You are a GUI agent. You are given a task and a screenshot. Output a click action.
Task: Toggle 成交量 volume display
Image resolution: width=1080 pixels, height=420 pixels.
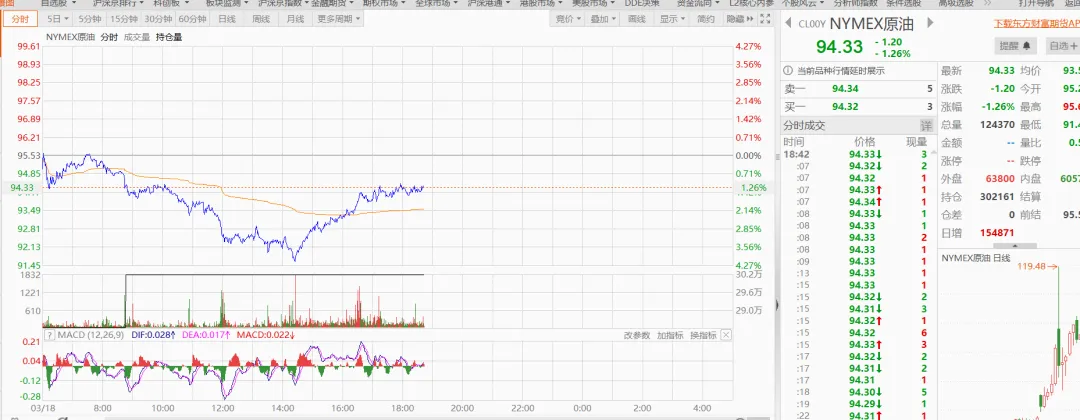136,37
